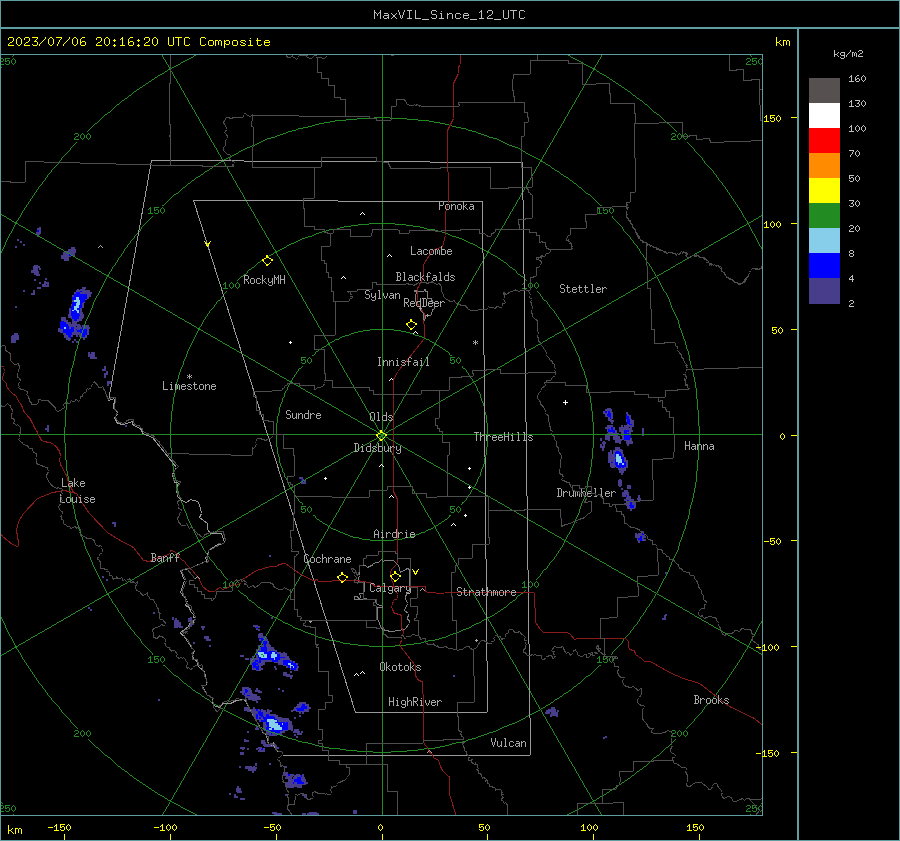Click the light-blue storm cell west of Okotoks

[x=271, y=654]
